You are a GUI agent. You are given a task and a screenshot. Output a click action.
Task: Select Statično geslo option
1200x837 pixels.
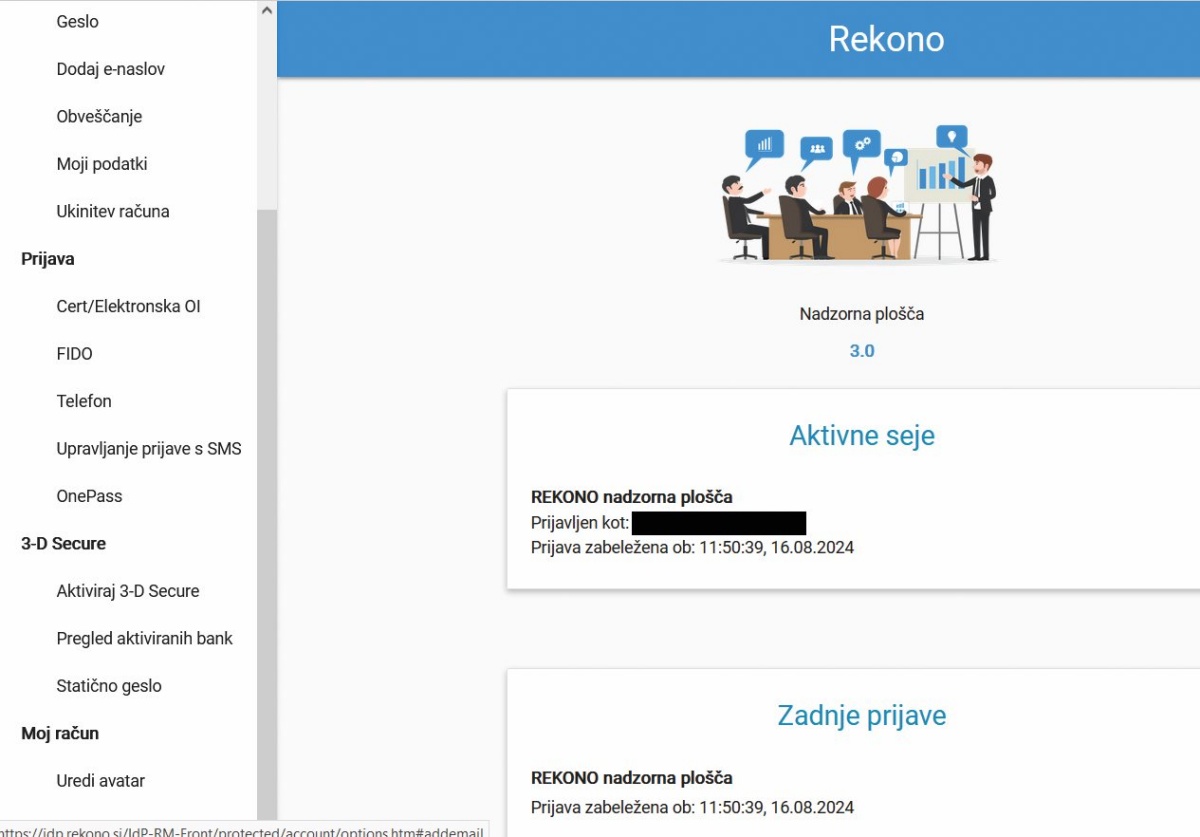[109, 686]
